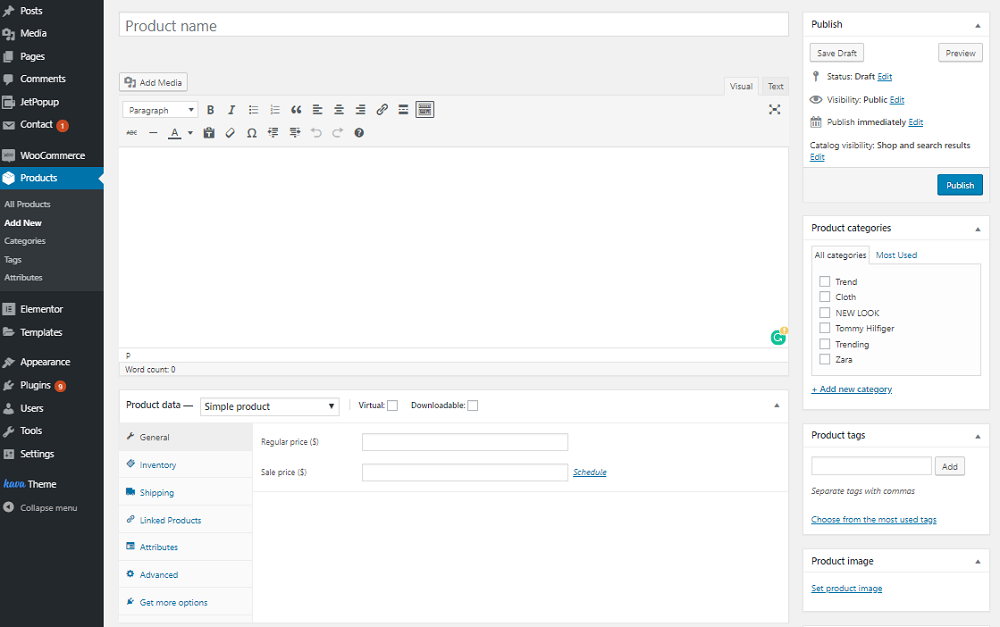Toggle bold formatting in the editor

[210, 110]
